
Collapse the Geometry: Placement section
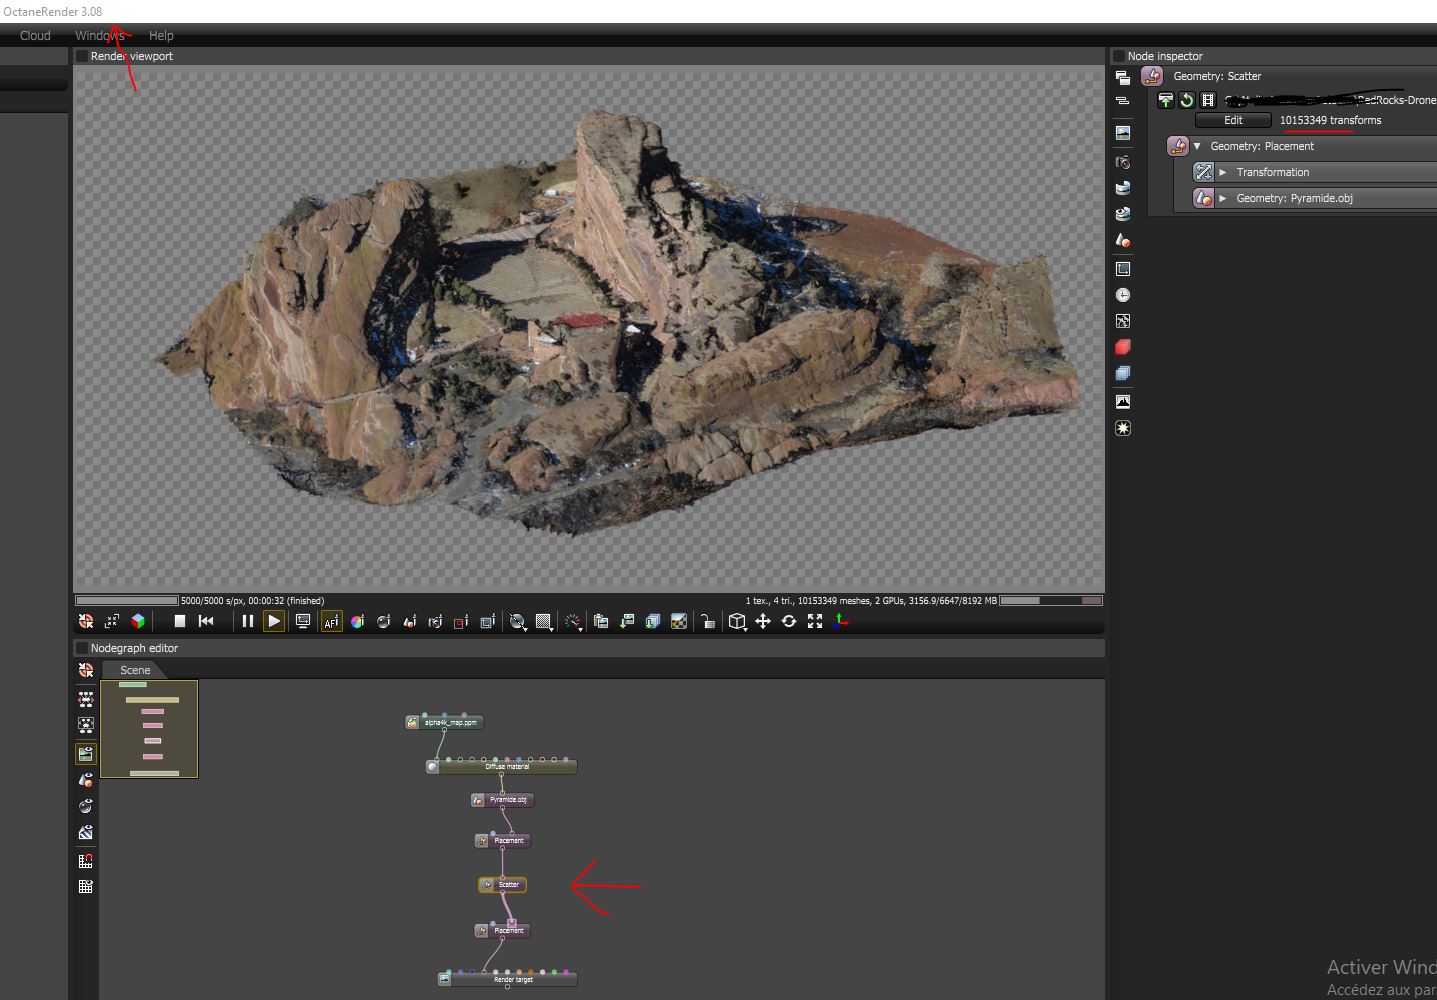(x=1197, y=146)
